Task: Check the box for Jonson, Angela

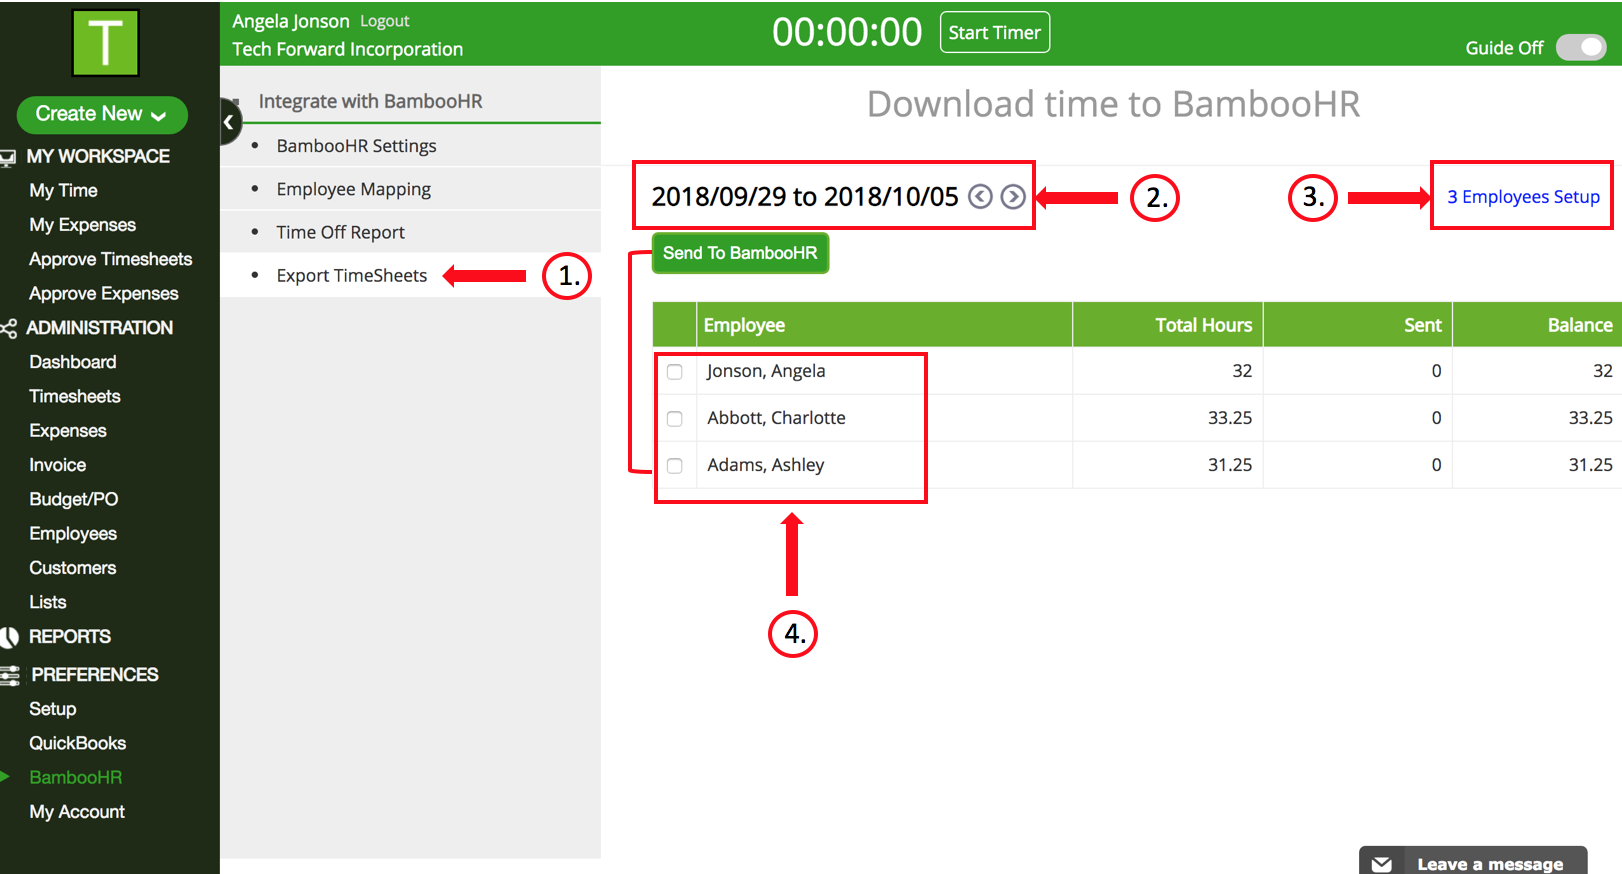Action: coord(675,372)
